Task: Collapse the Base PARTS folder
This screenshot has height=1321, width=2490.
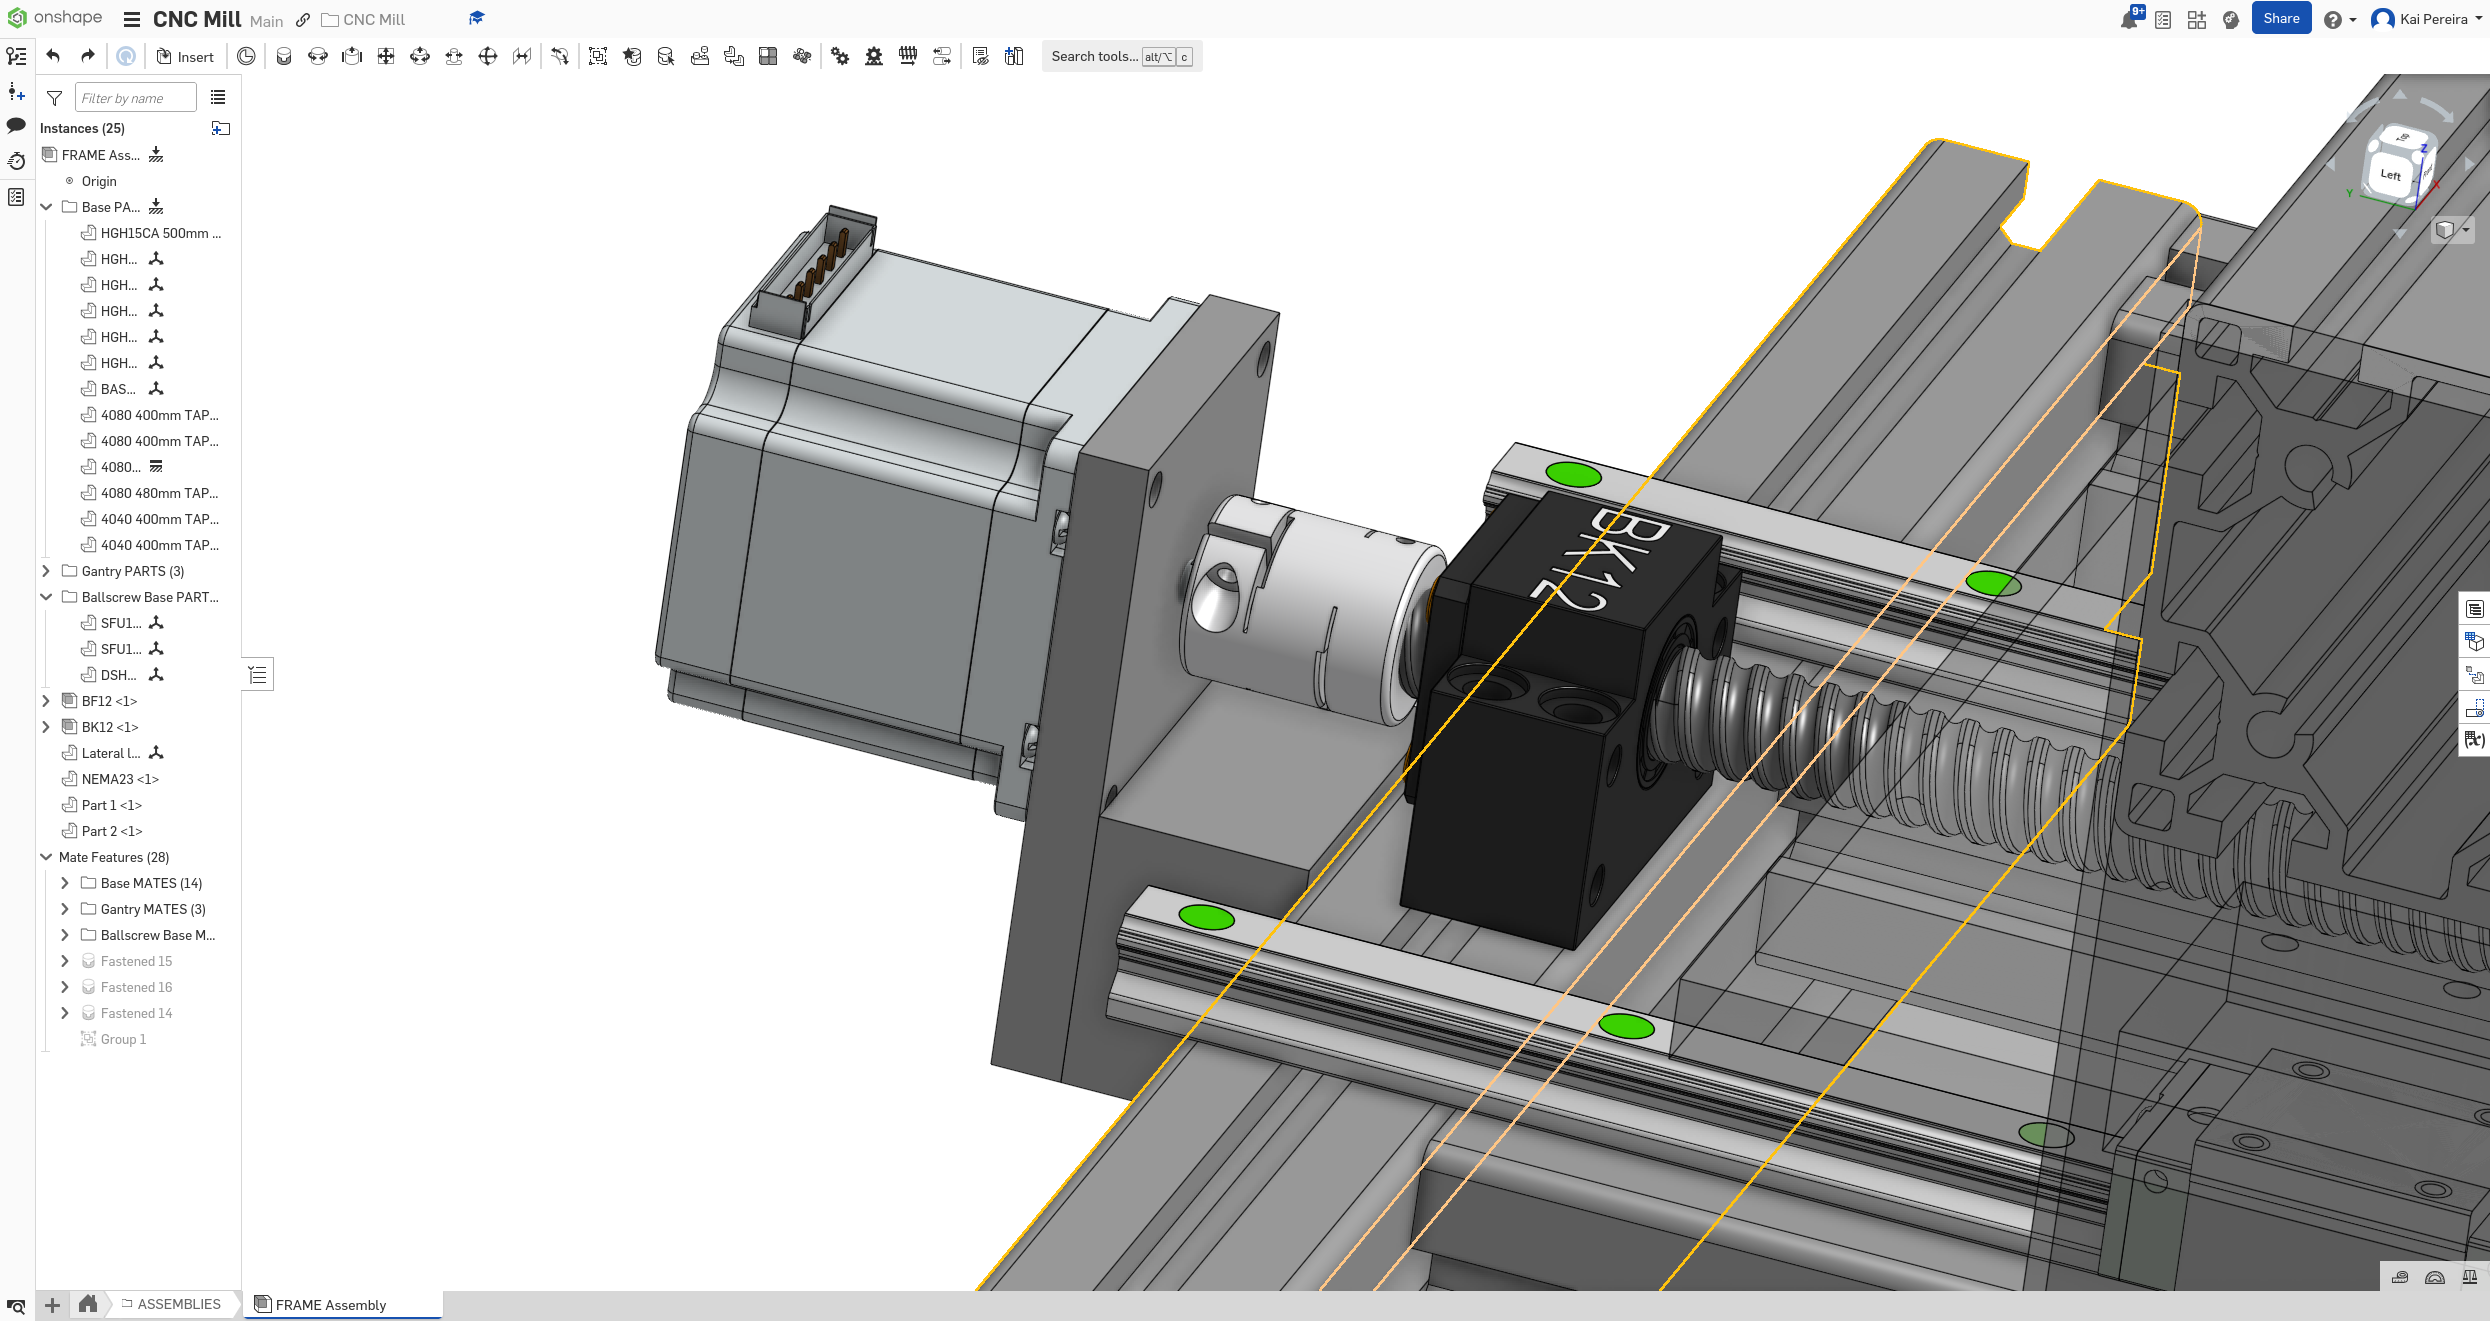Action: pos(46,207)
